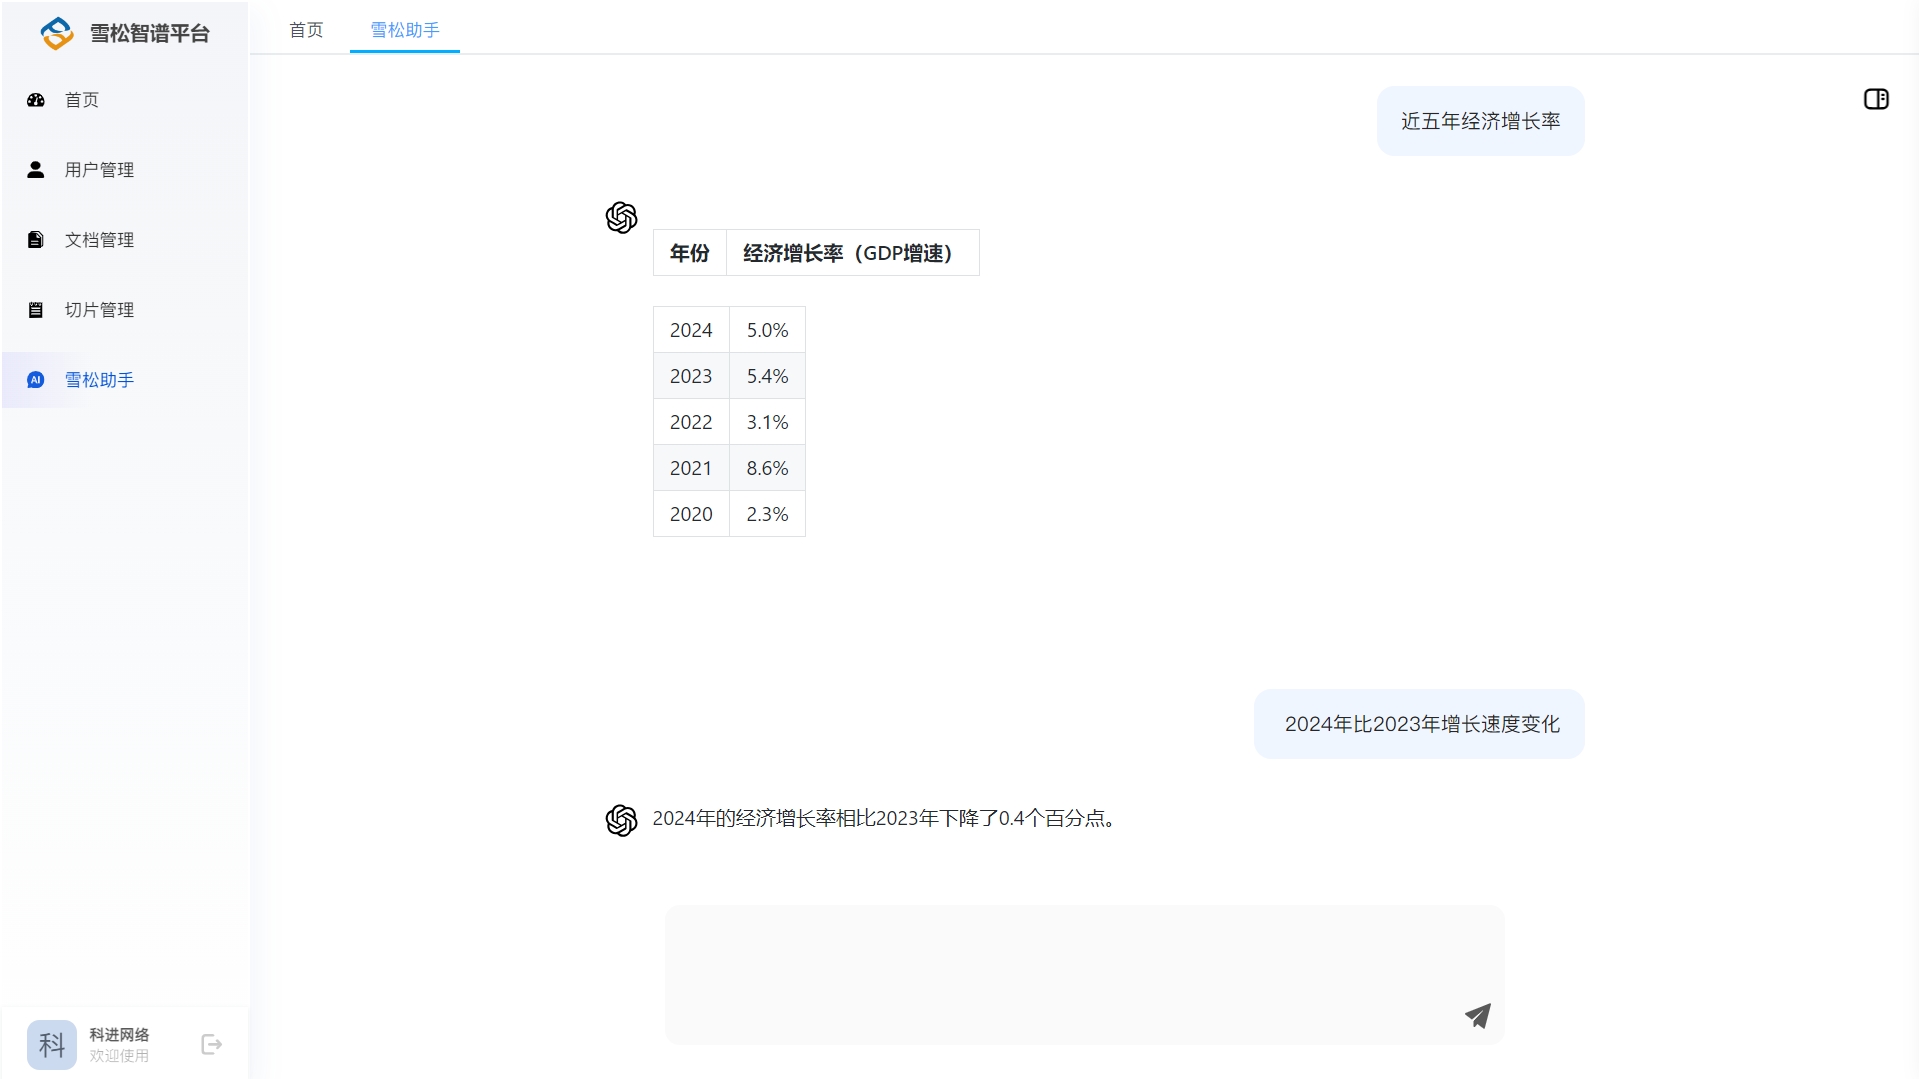Click the 2024年比2023年增长速度变化 message bubble

[x=1420, y=724]
